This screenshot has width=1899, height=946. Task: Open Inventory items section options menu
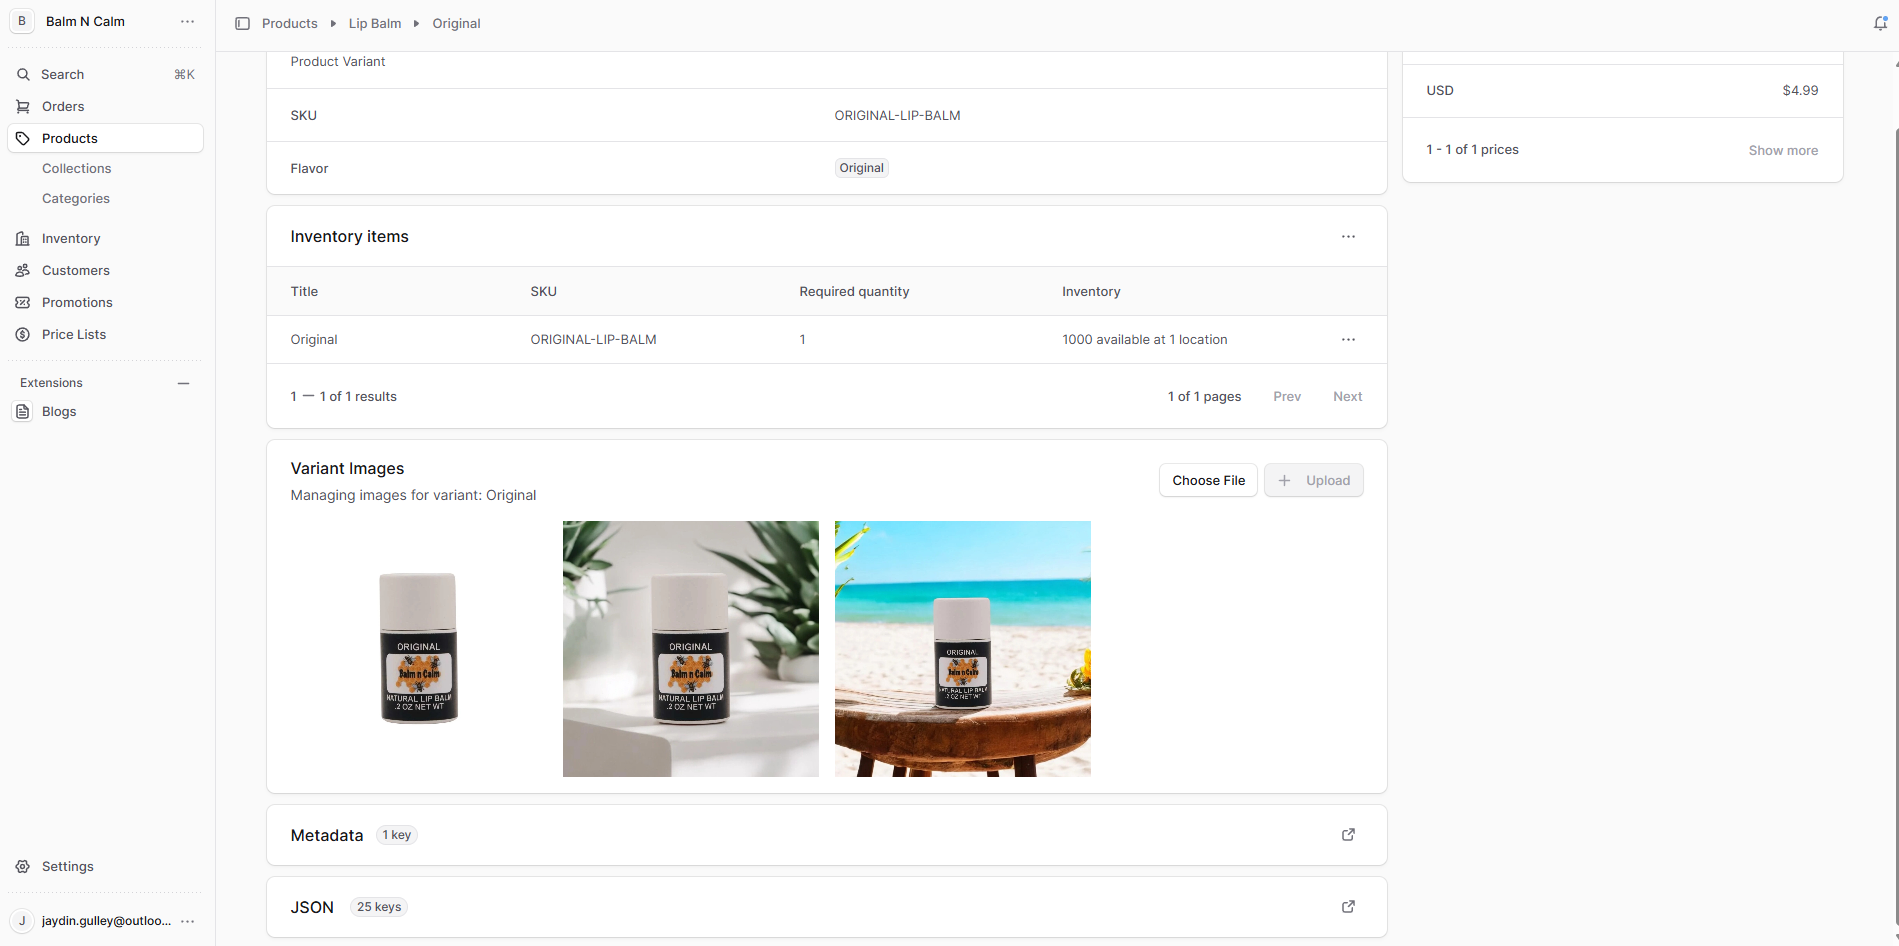[x=1348, y=237]
